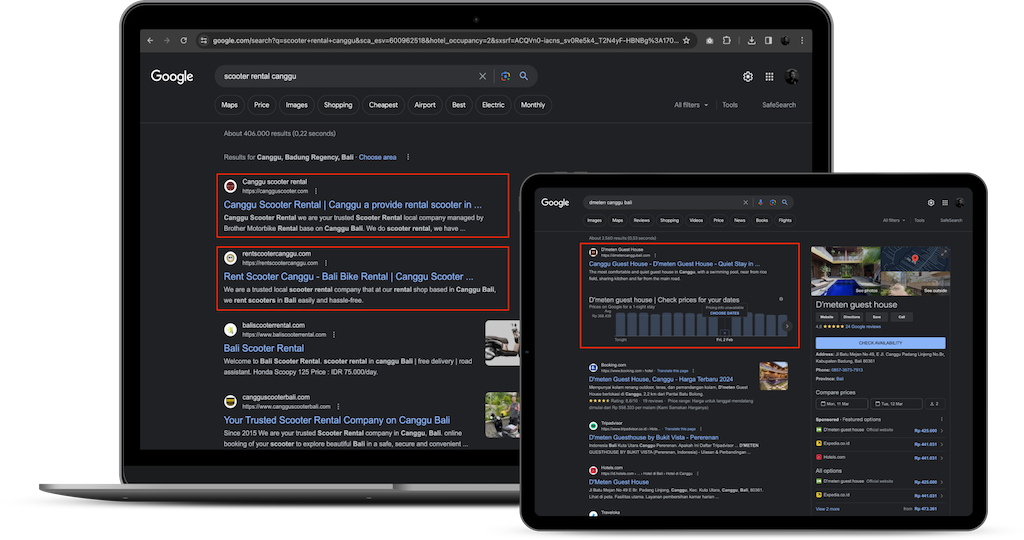1024x540 pixels.
Task: Open settings gear on tablet Google page
Action: [931, 202]
